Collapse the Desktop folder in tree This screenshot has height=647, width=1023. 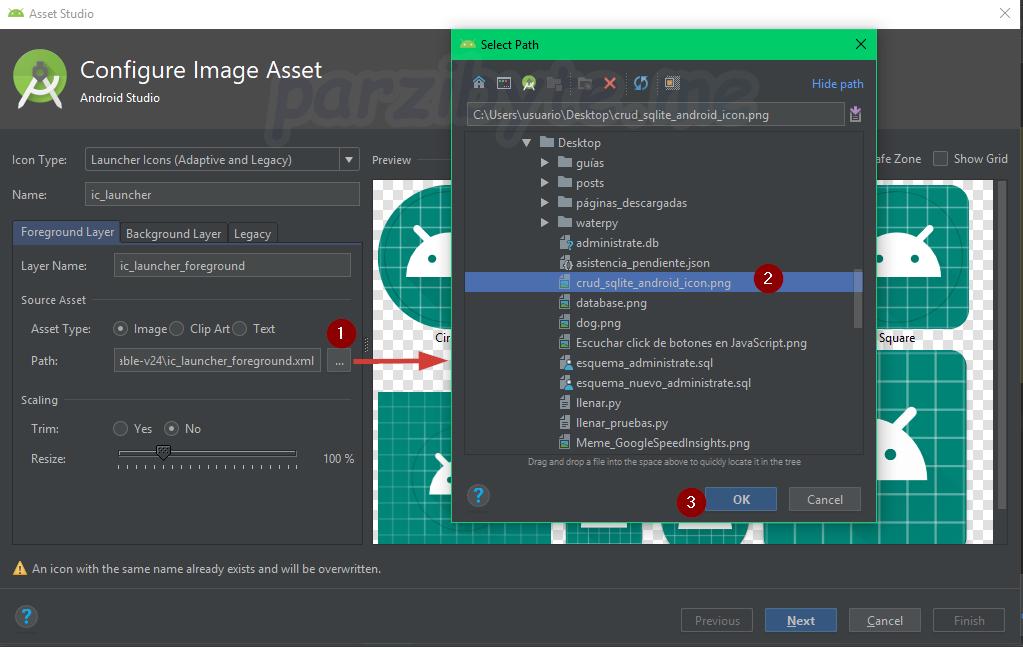click(525, 143)
